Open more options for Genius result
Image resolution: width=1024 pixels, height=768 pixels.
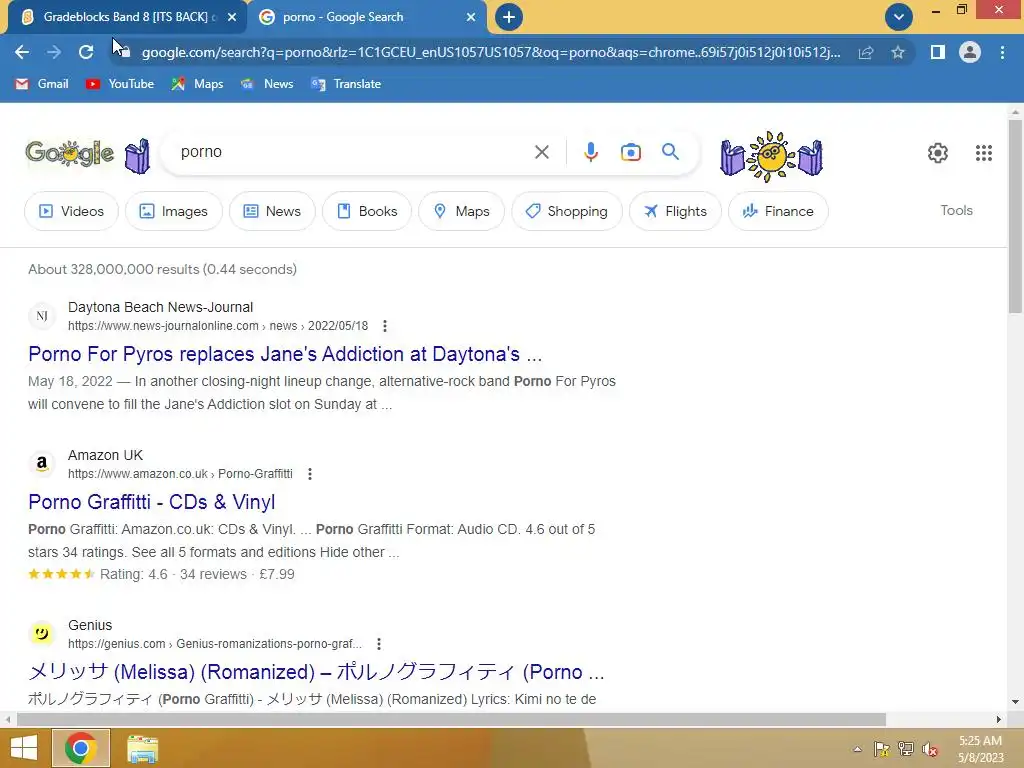point(379,644)
